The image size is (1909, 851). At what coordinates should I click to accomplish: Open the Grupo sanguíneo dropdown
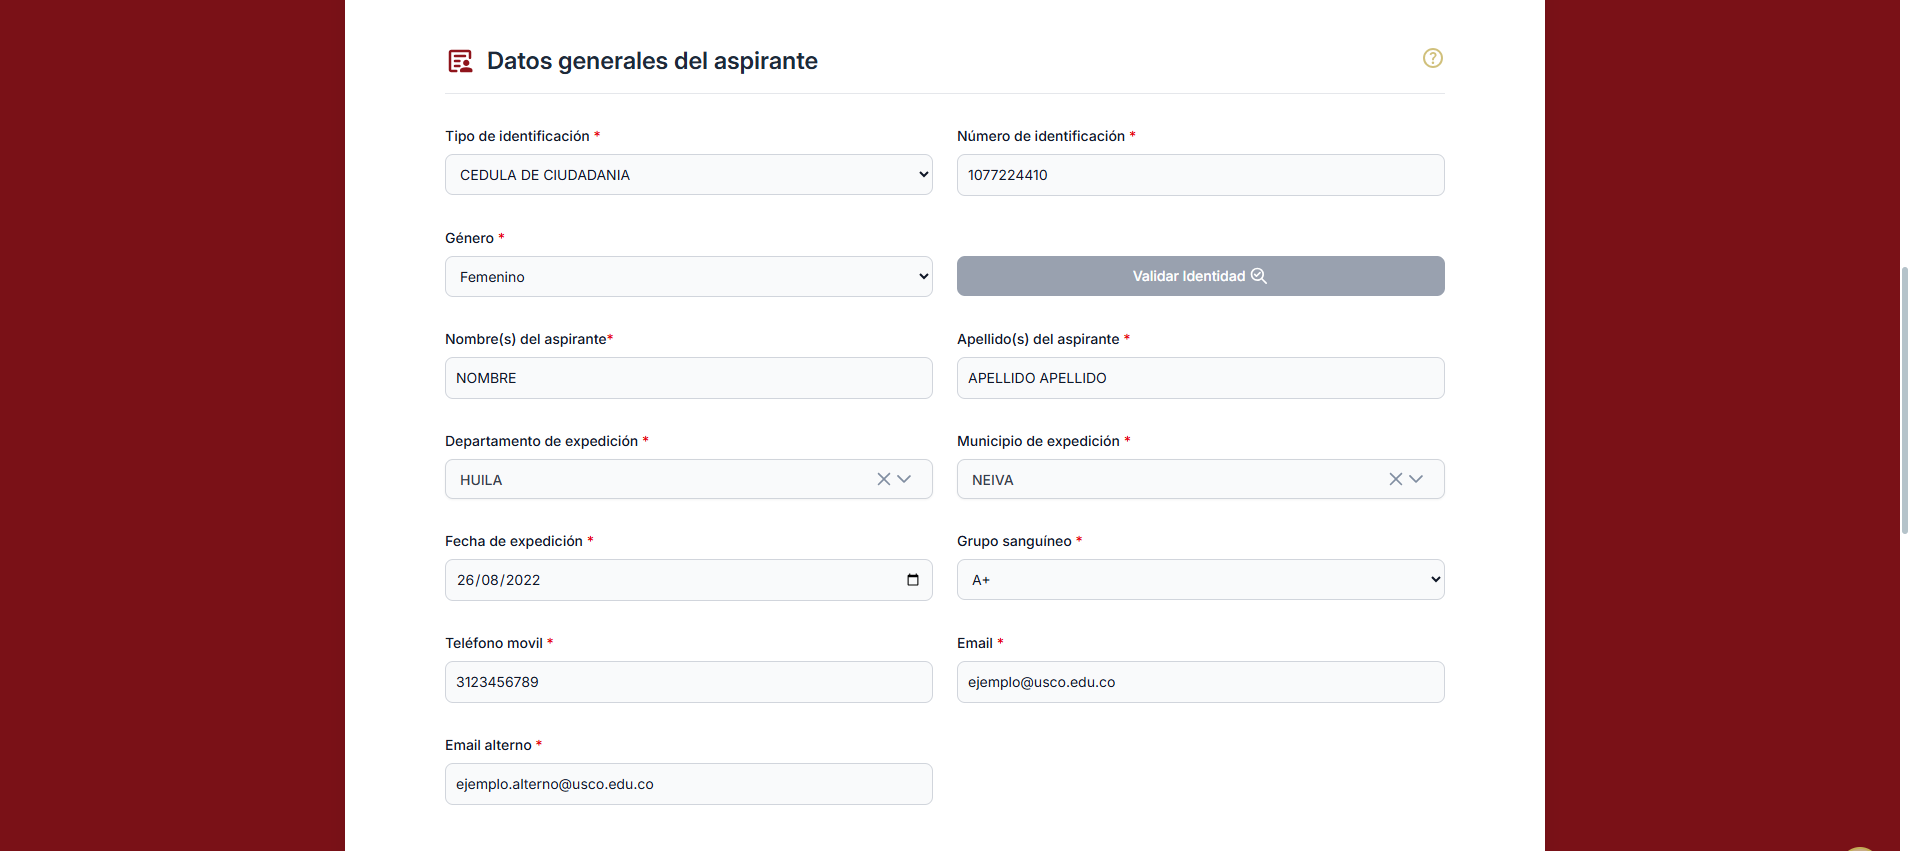pyautogui.click(x=1200, y=580)
